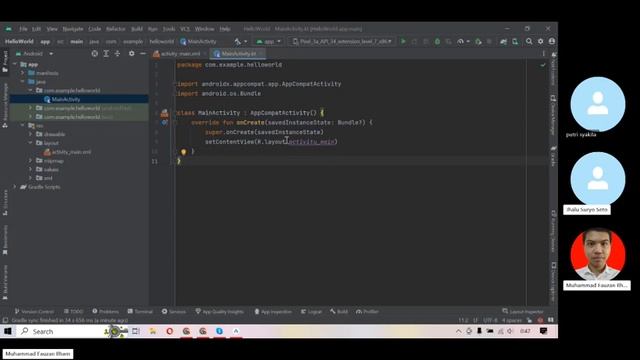This screenshot has width=640, height=360.
Task: Open the Refactor menu
Action: pyautogui.click(x=116, y=29)
